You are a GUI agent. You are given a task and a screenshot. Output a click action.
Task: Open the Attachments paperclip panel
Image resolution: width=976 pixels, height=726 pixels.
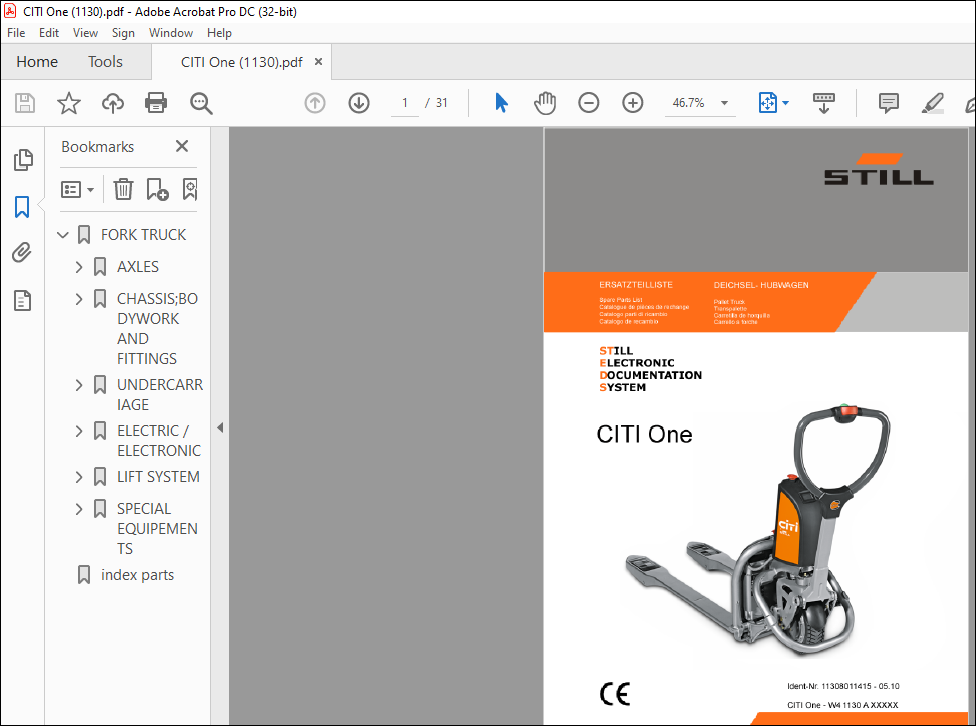(x=22, y=253)
